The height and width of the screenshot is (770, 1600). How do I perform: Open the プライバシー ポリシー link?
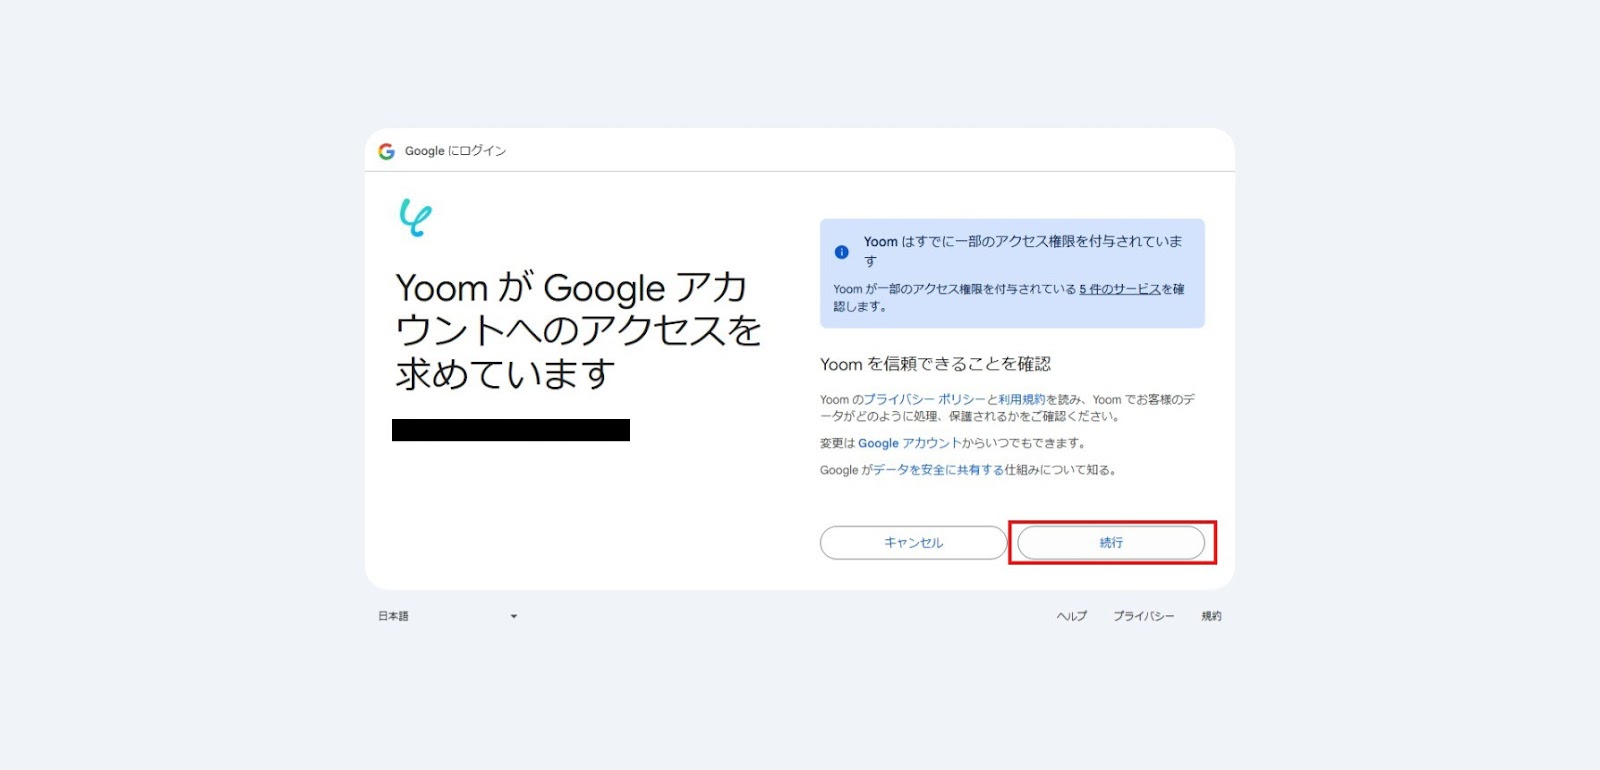click(x=925, y=399)
